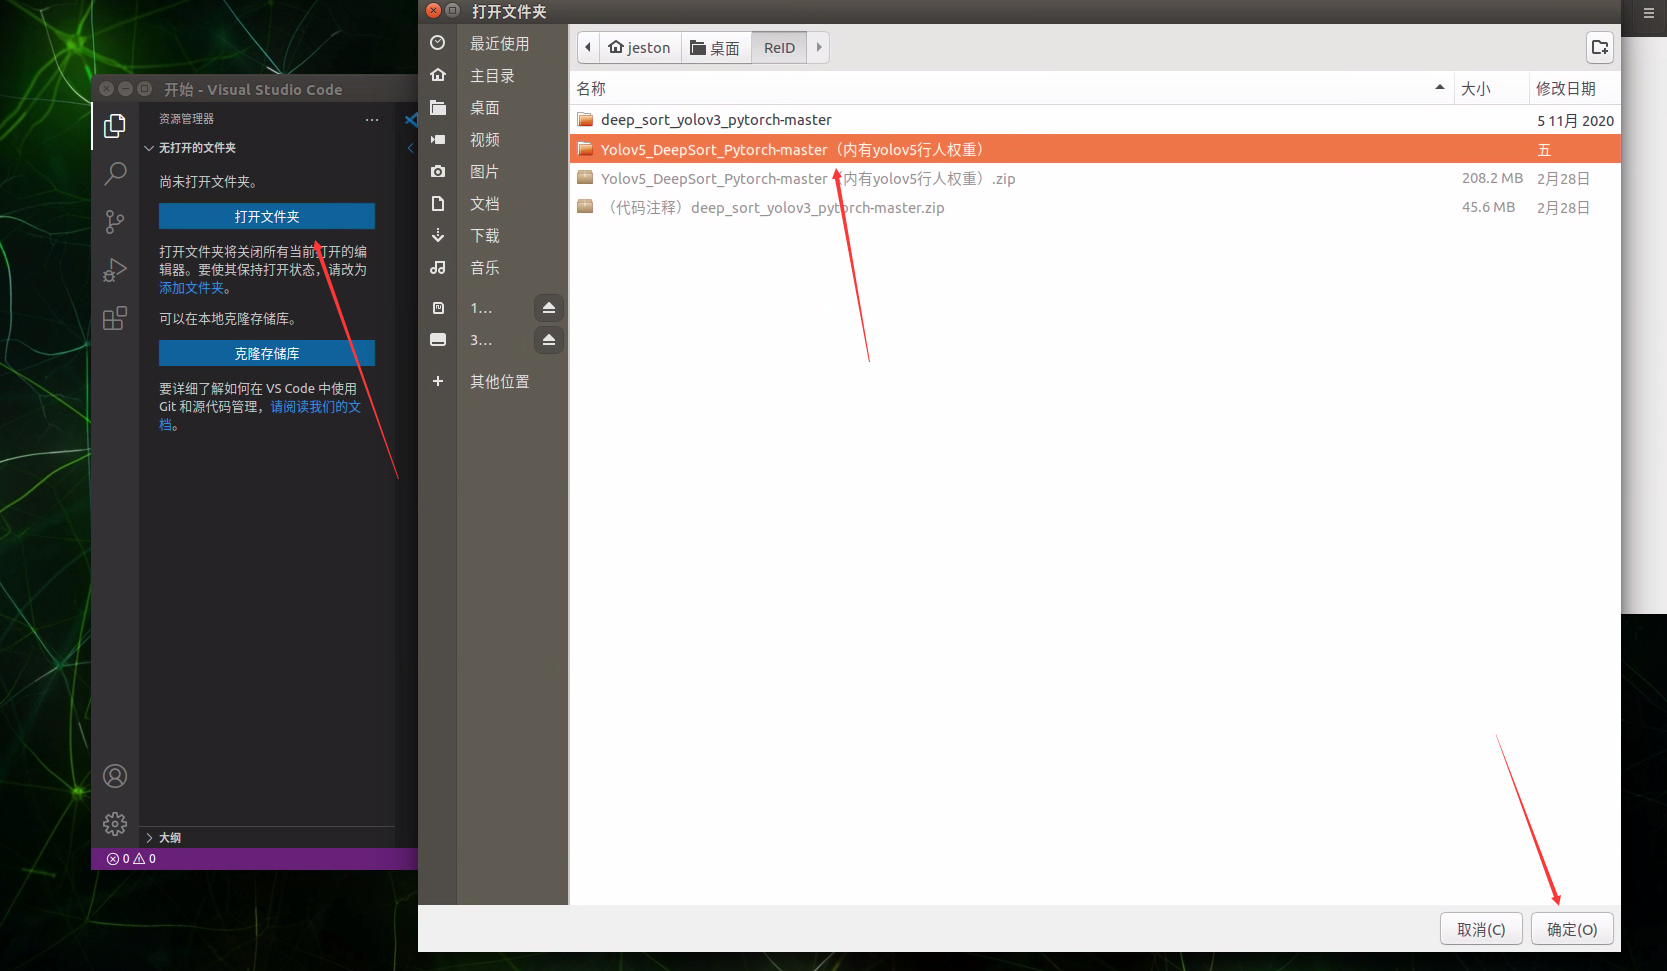Sort files by 名称 column header
This screenshot has width=1667, height=971.
click(1011, 88)
